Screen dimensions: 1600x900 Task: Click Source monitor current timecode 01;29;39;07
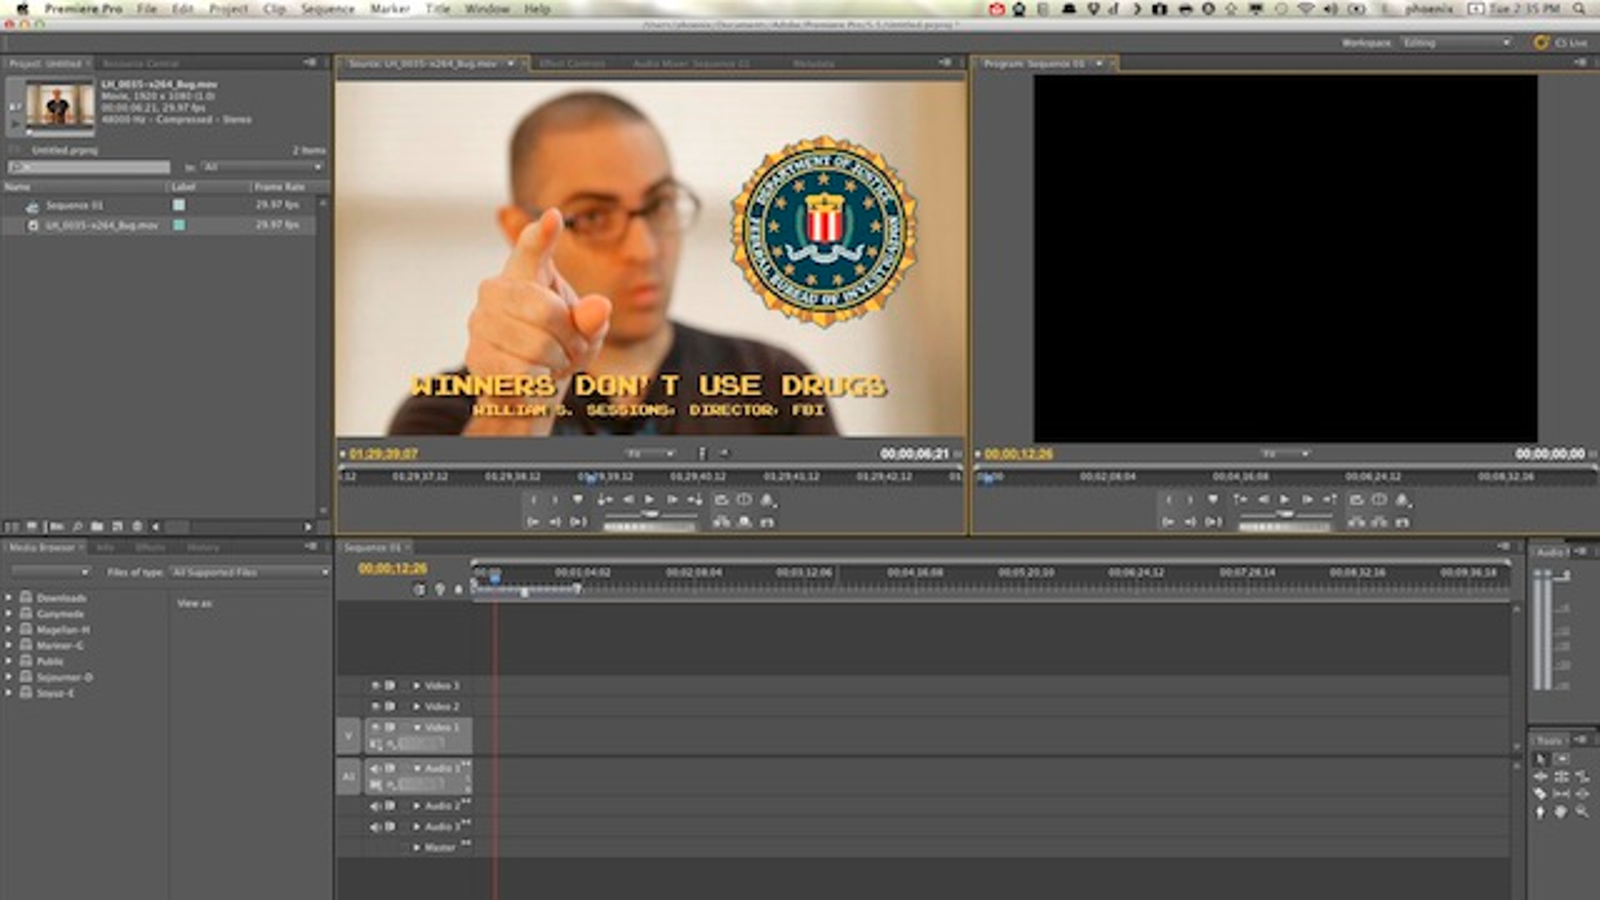383,454
